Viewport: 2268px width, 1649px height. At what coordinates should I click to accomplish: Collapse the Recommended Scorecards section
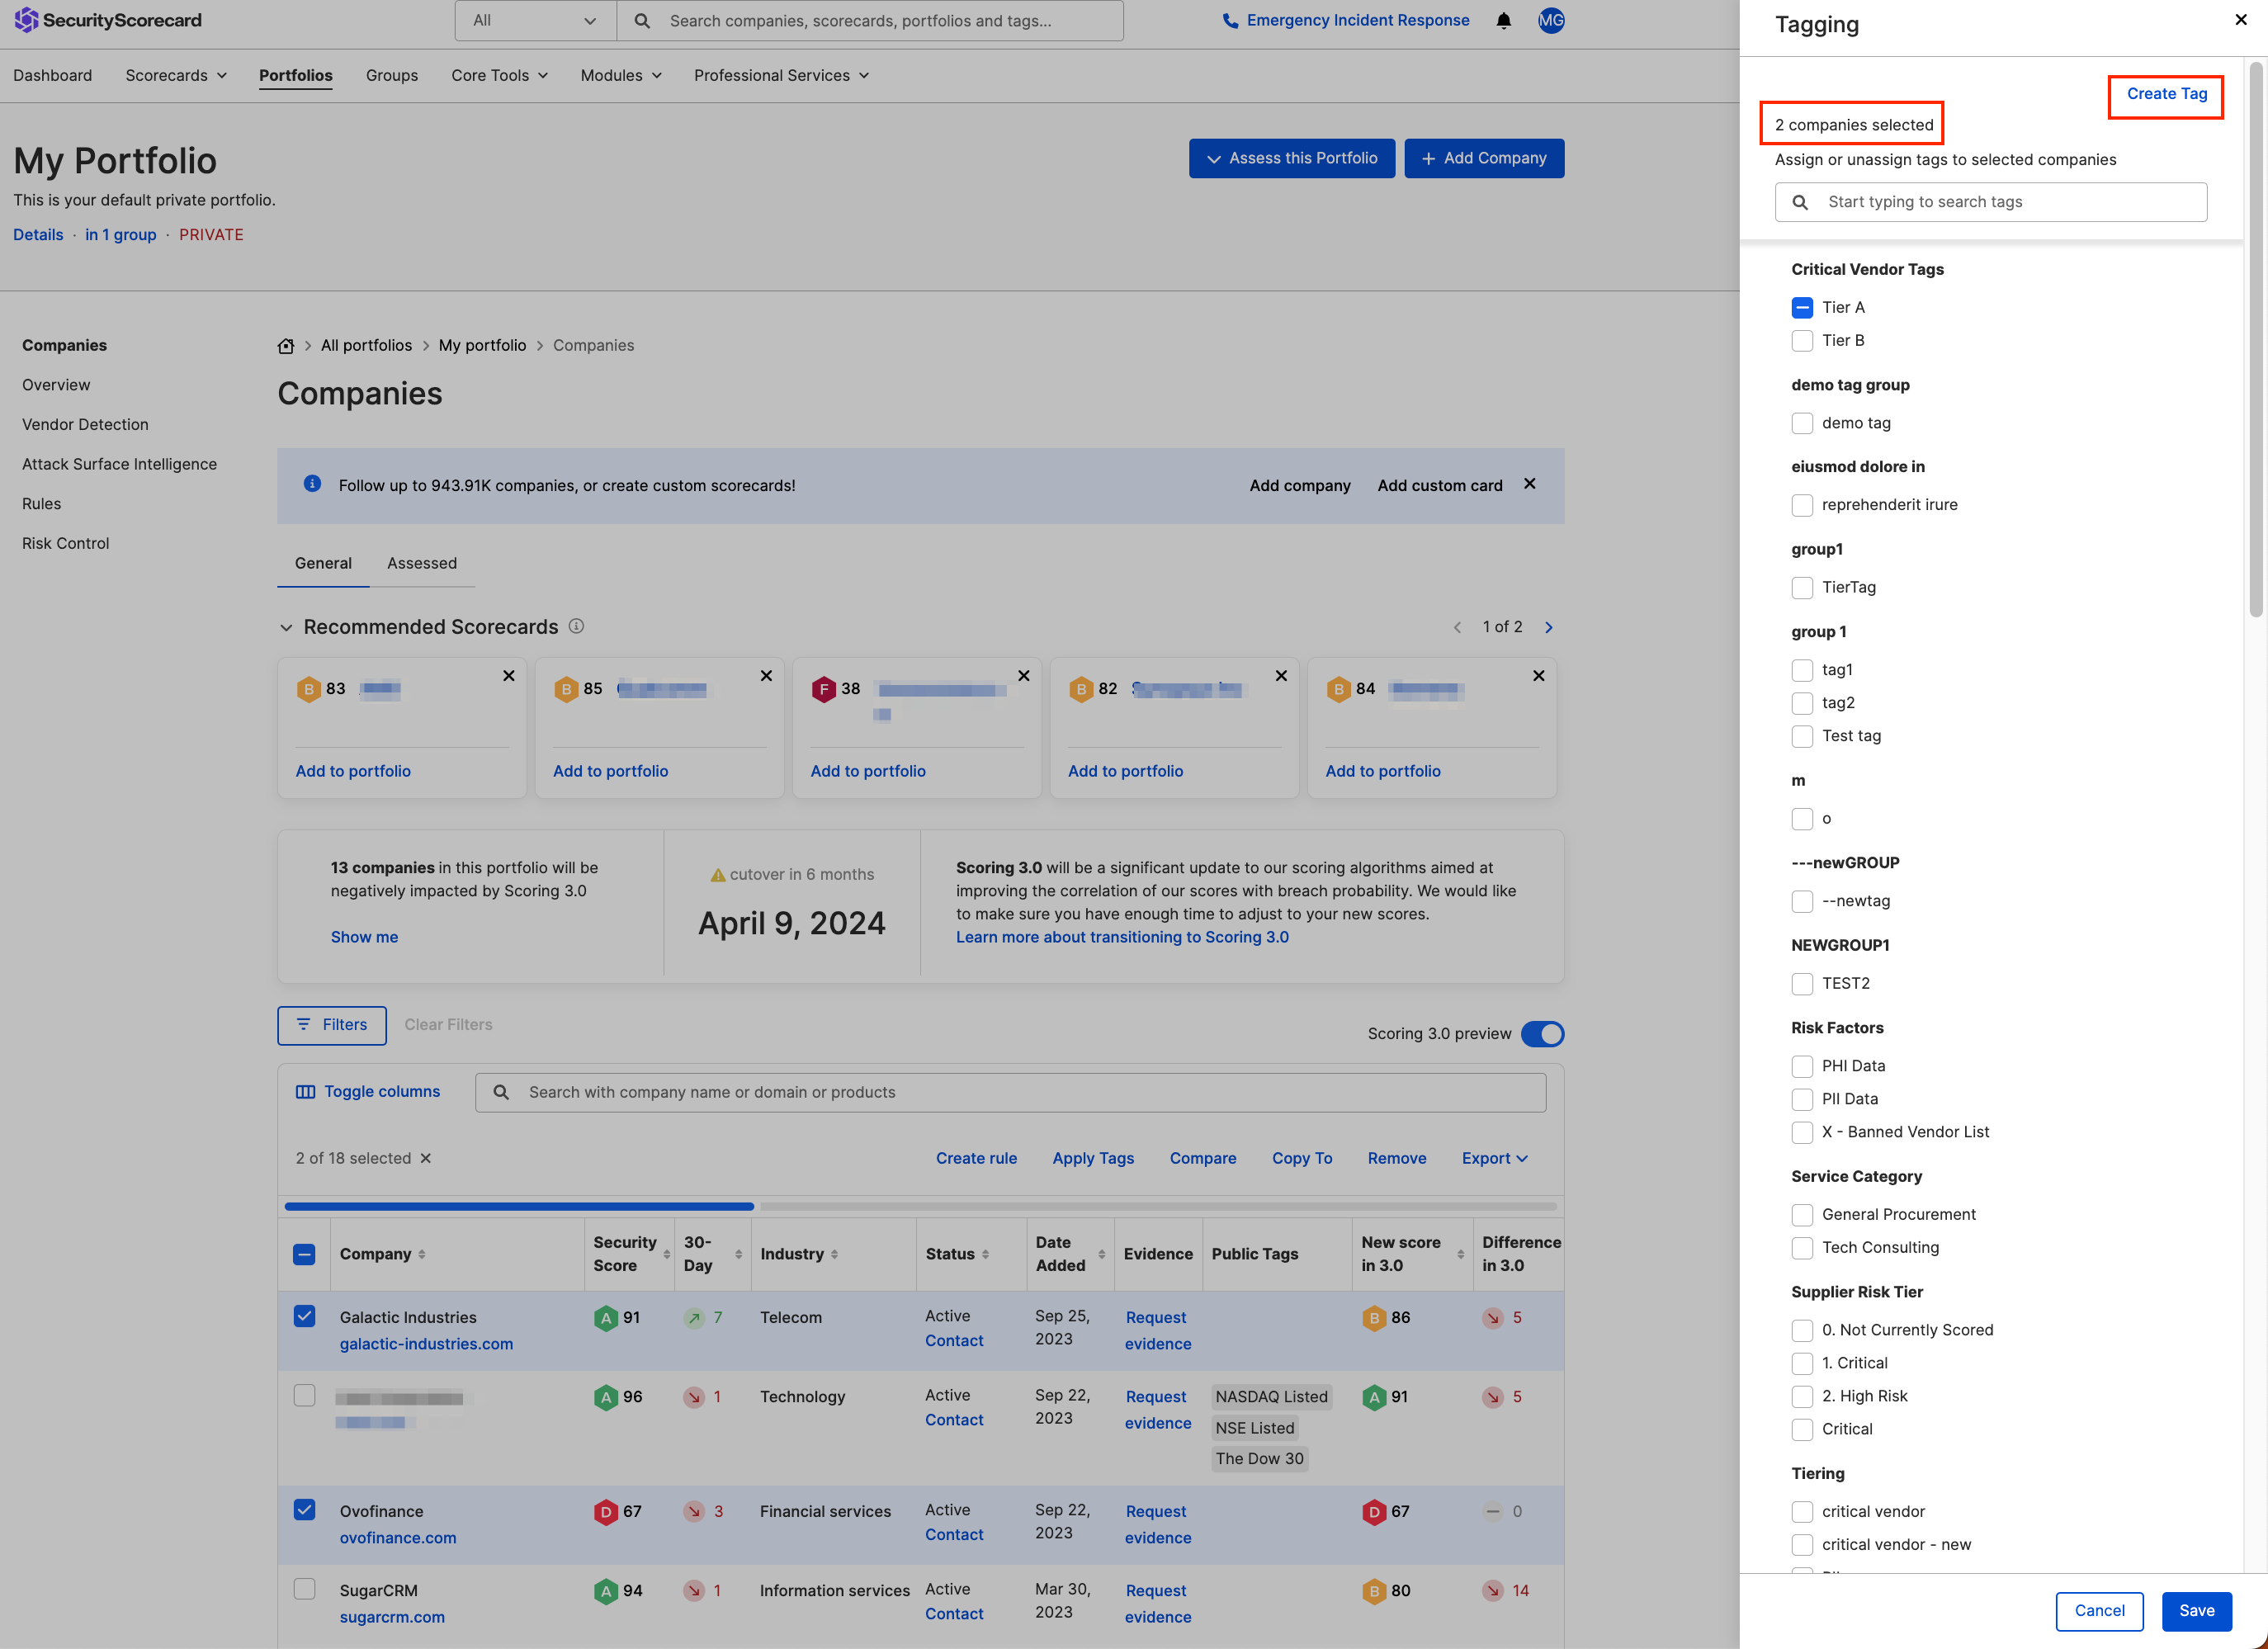click(x=286, y=628)
